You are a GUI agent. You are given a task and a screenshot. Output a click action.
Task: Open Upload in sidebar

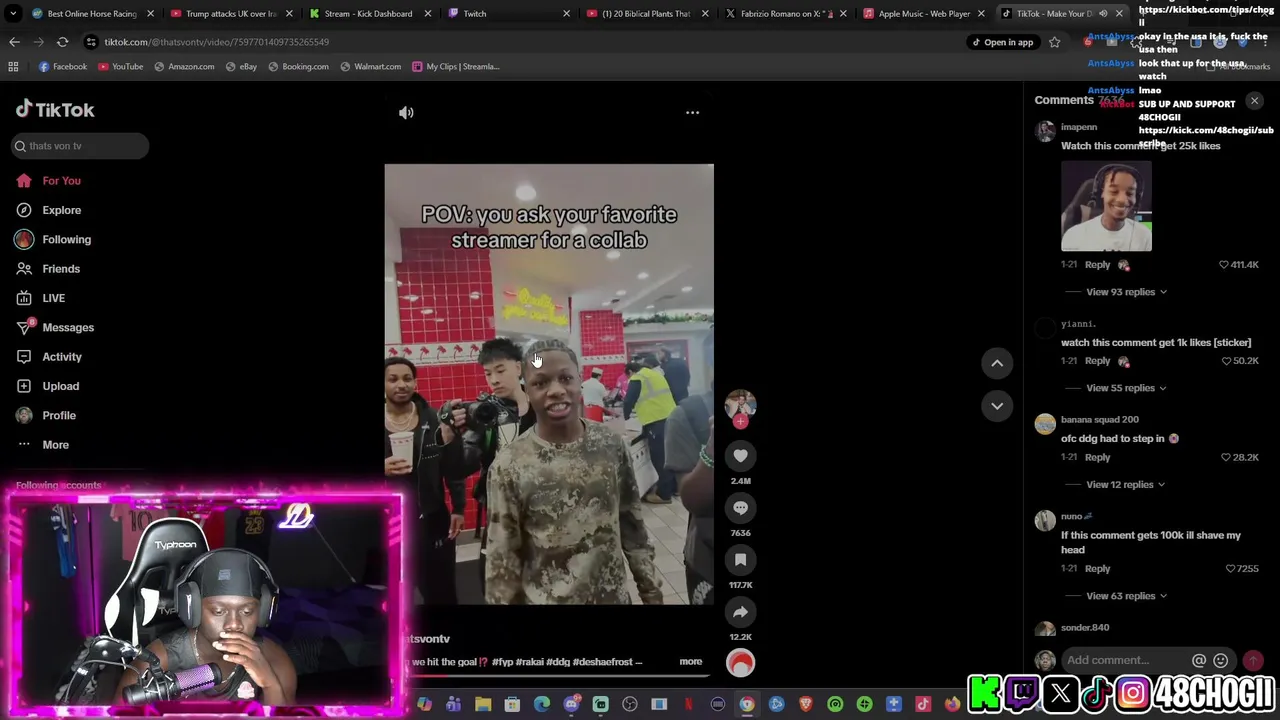point(60,386)
